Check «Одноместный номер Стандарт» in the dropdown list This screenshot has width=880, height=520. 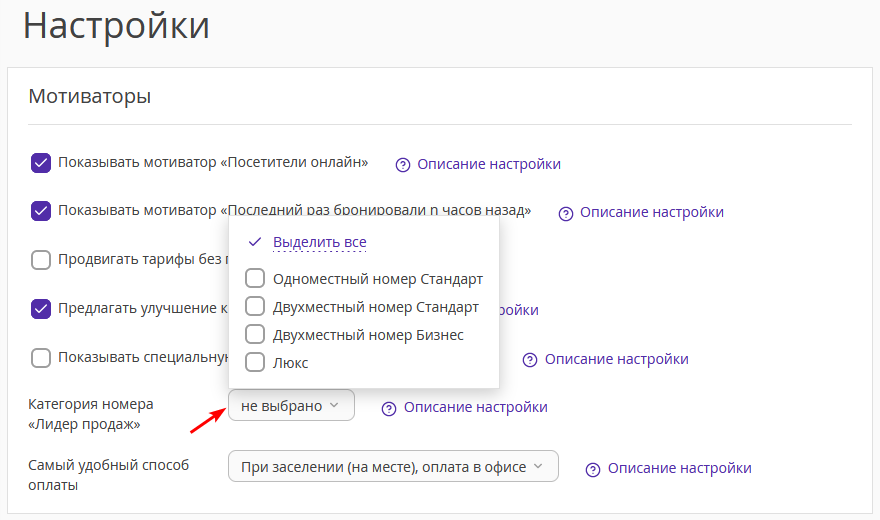(255, 278)
